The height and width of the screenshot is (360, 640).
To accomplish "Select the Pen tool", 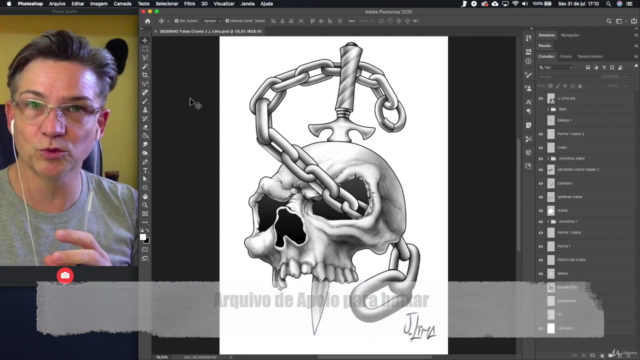I will pos(145,162).
